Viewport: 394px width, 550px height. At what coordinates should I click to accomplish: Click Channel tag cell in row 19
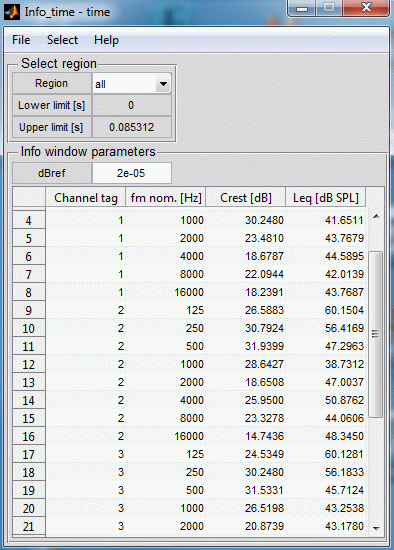[86, 490]
